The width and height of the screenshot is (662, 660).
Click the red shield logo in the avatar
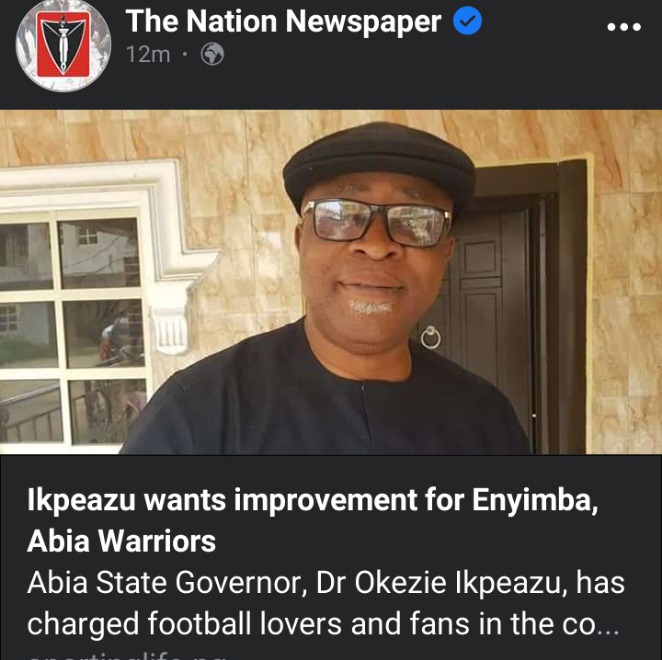(63, 44)
